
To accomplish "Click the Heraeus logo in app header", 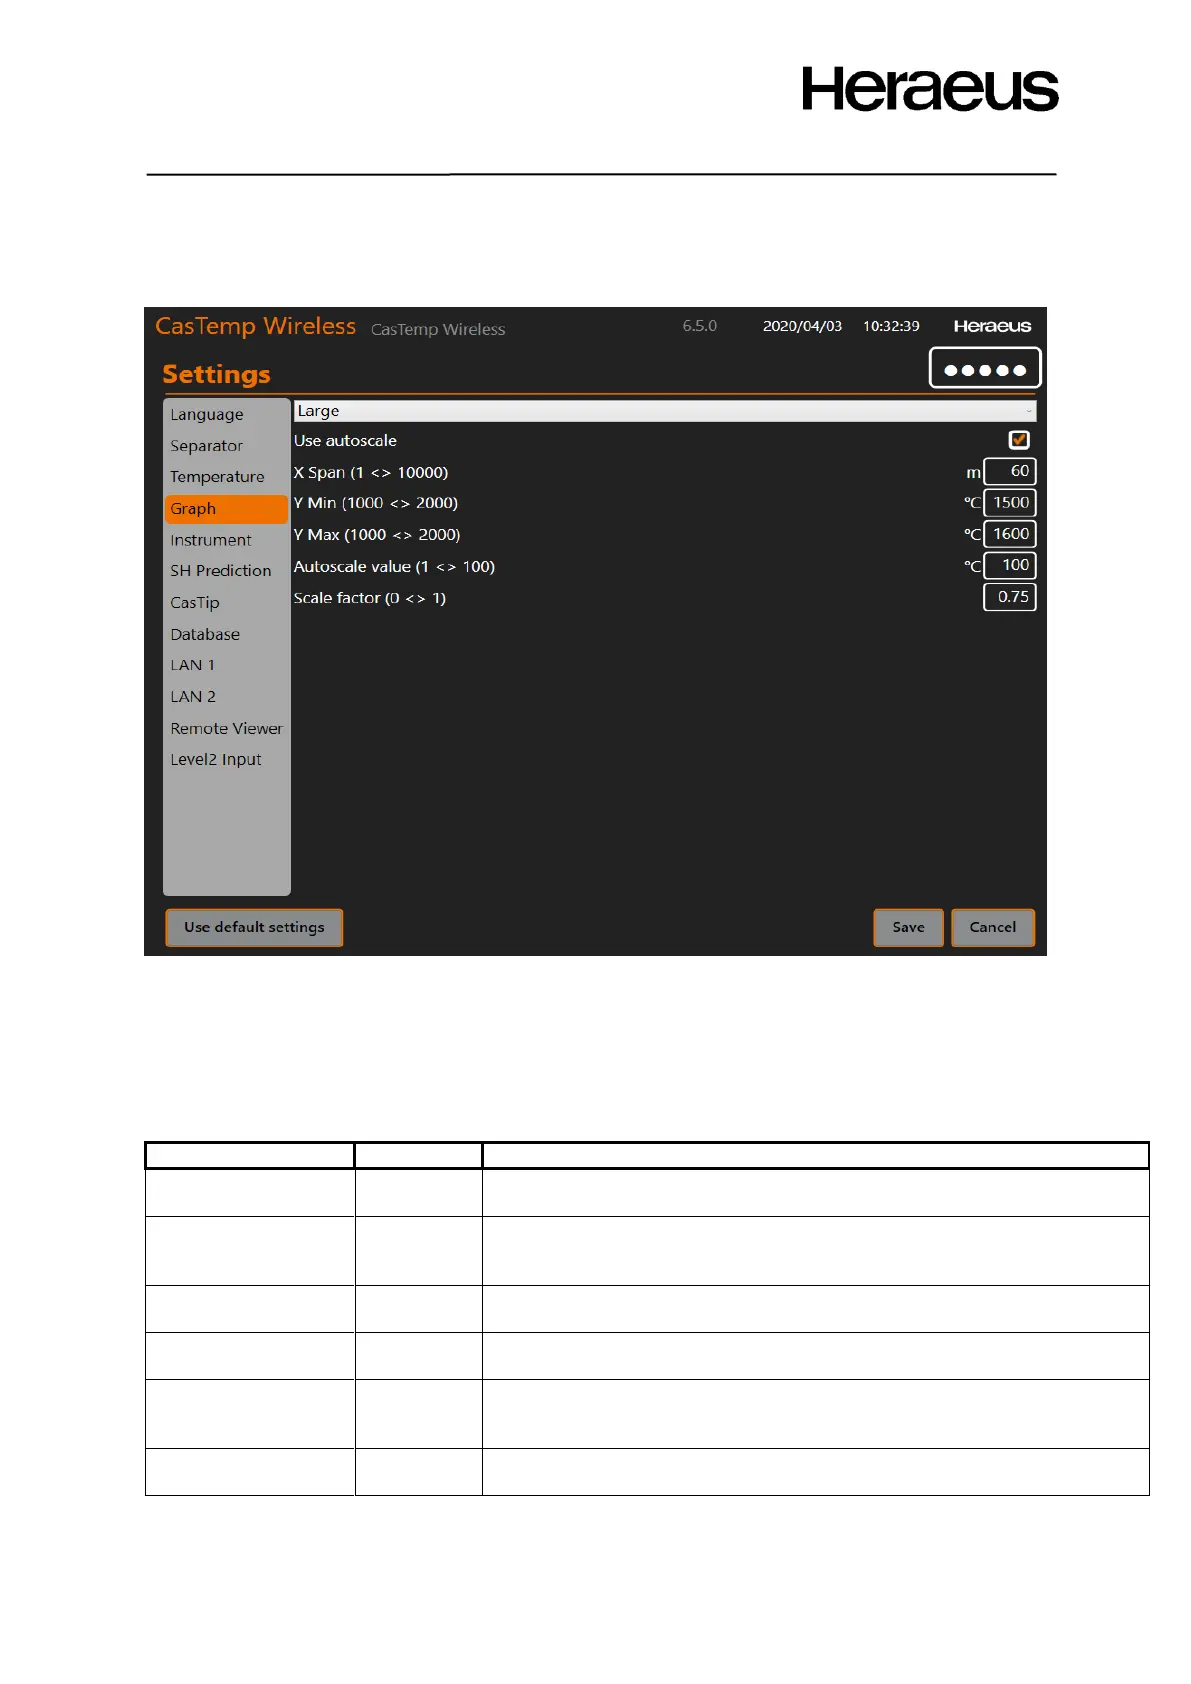I will (992, 326).
